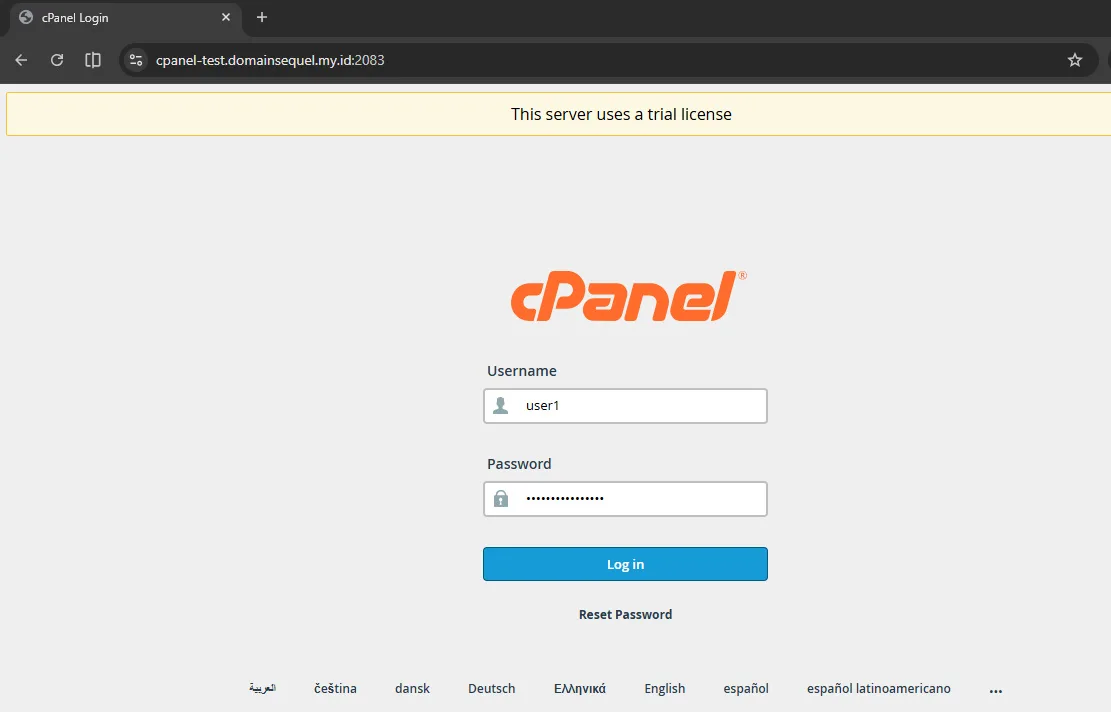Open the Reset Password link
Image resolution: width=1111 pixels, height=712 pixels.
click(625, 614)
